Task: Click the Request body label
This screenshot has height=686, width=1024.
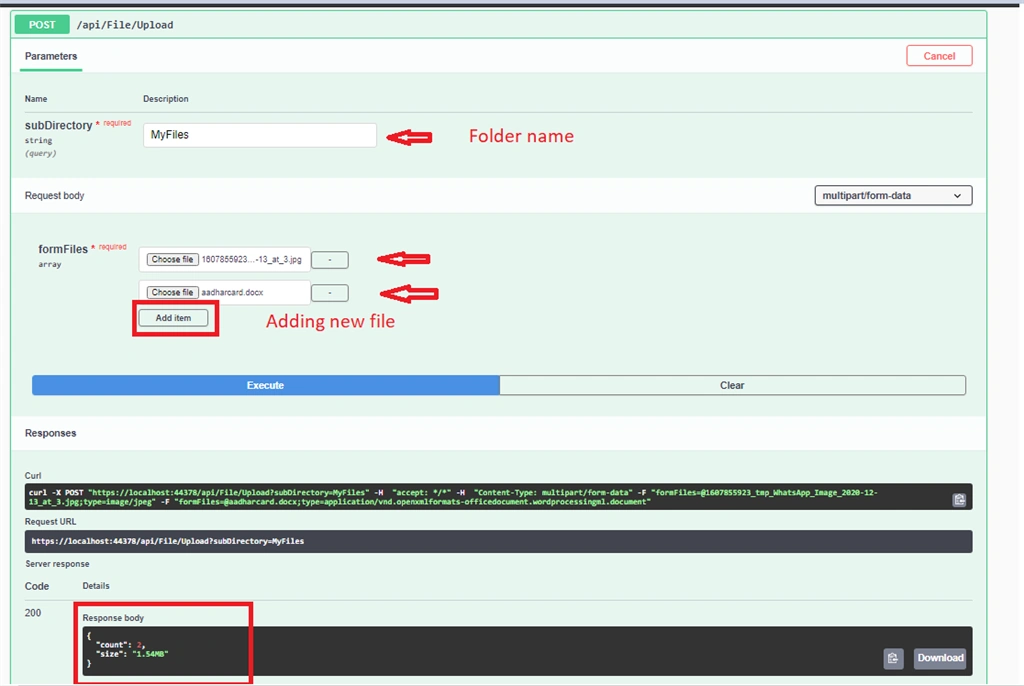Action: coord(54,195)
